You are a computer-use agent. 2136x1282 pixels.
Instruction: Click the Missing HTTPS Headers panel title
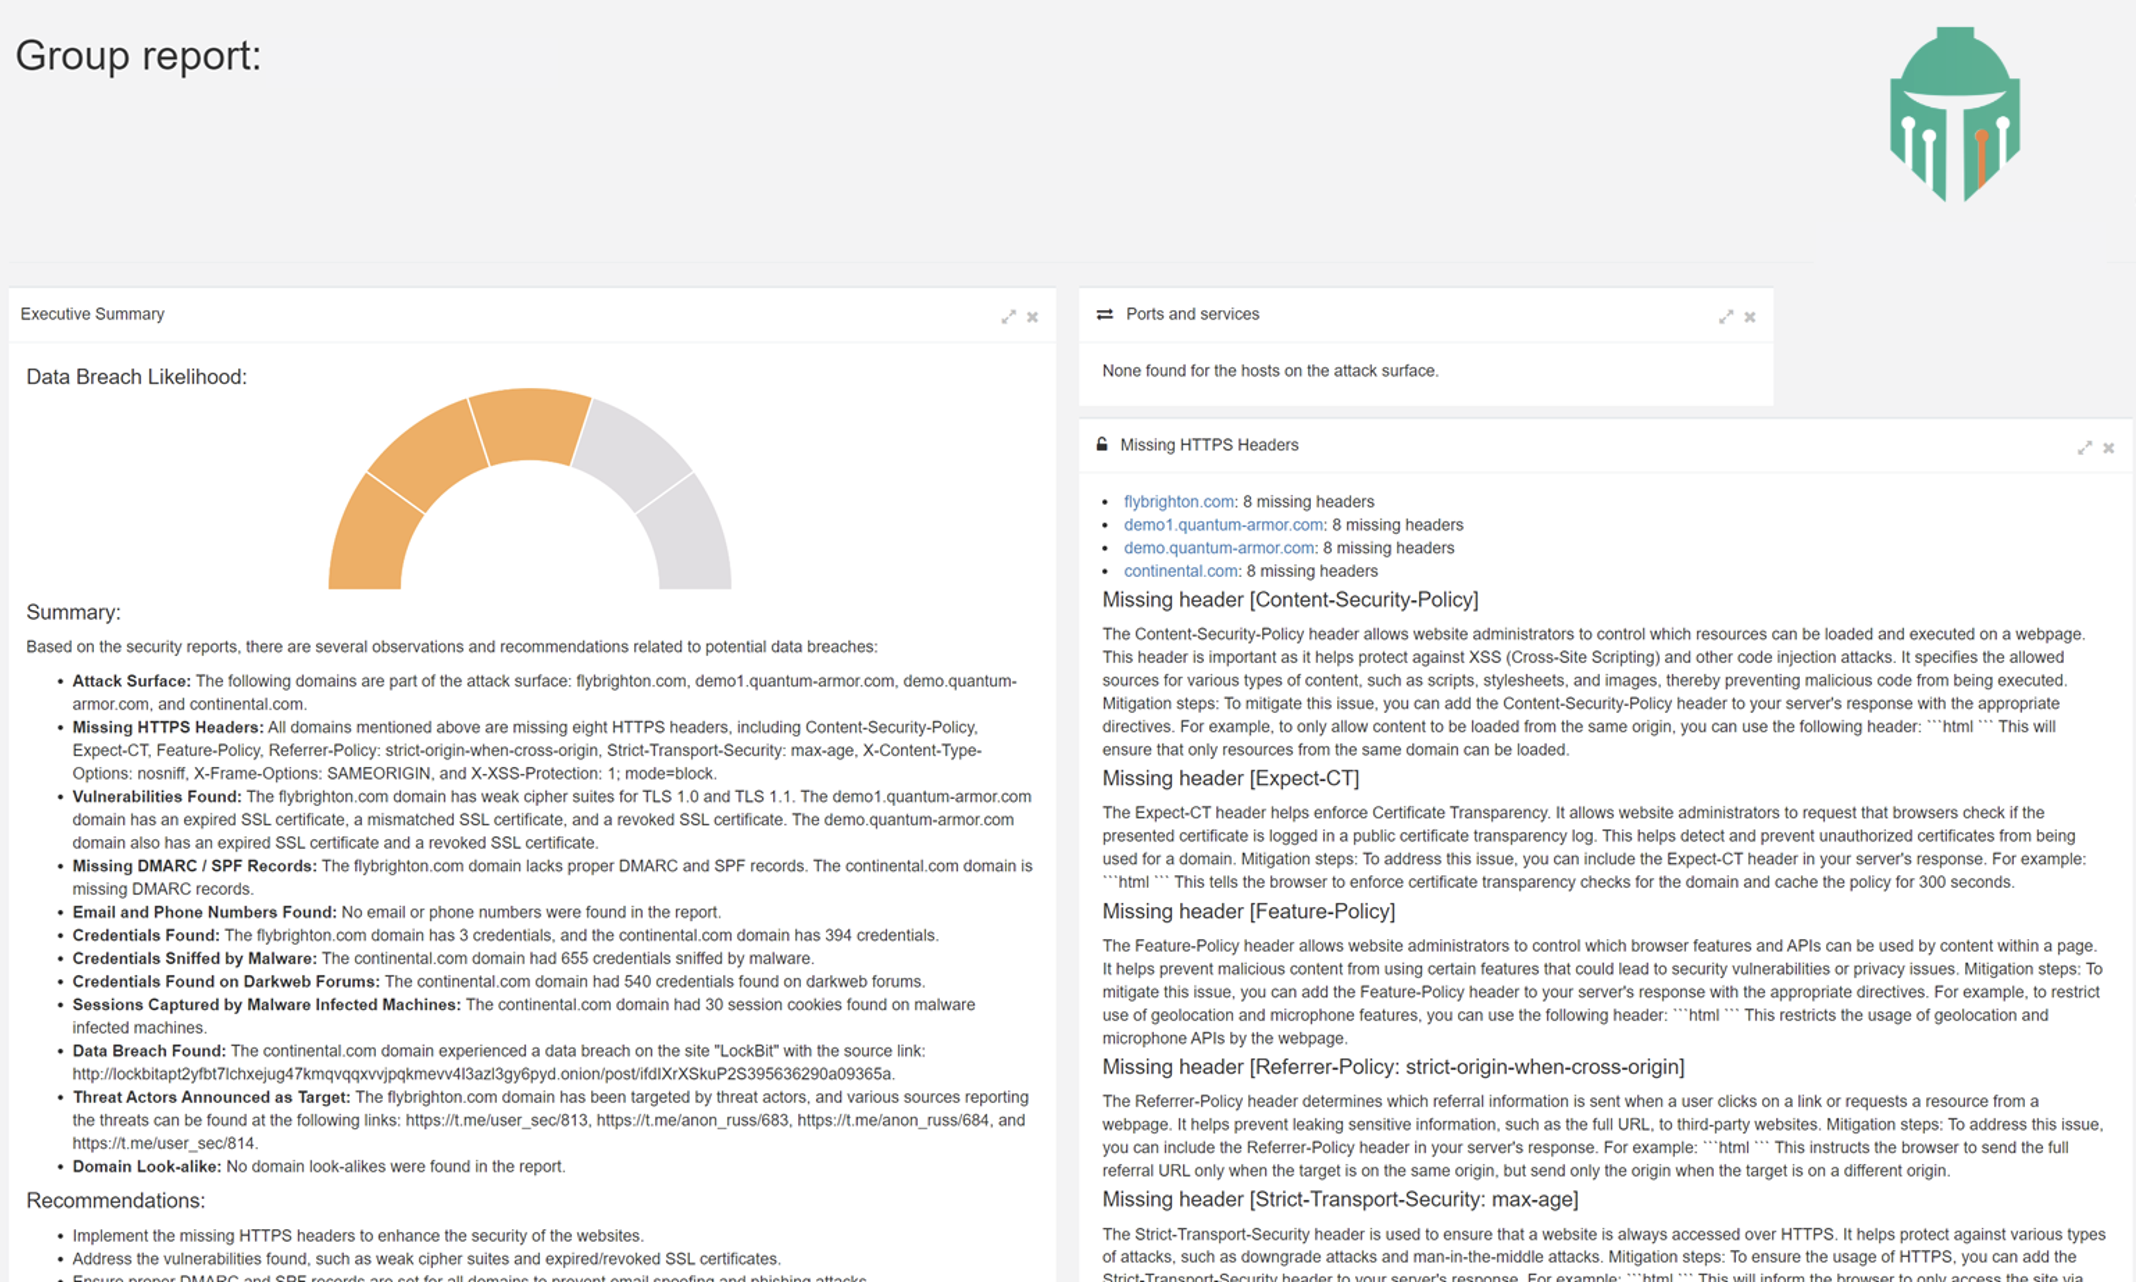click(x=1208, y=445)
